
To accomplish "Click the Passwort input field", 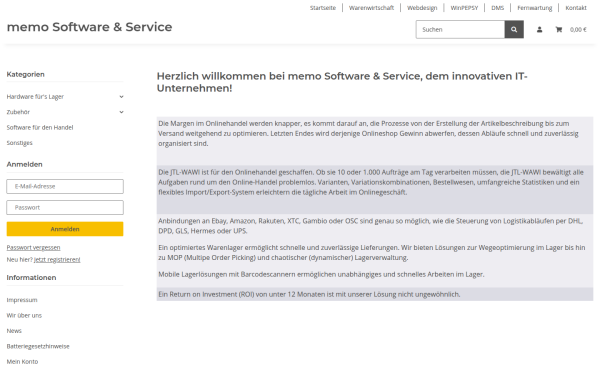I will pos(65,207).
